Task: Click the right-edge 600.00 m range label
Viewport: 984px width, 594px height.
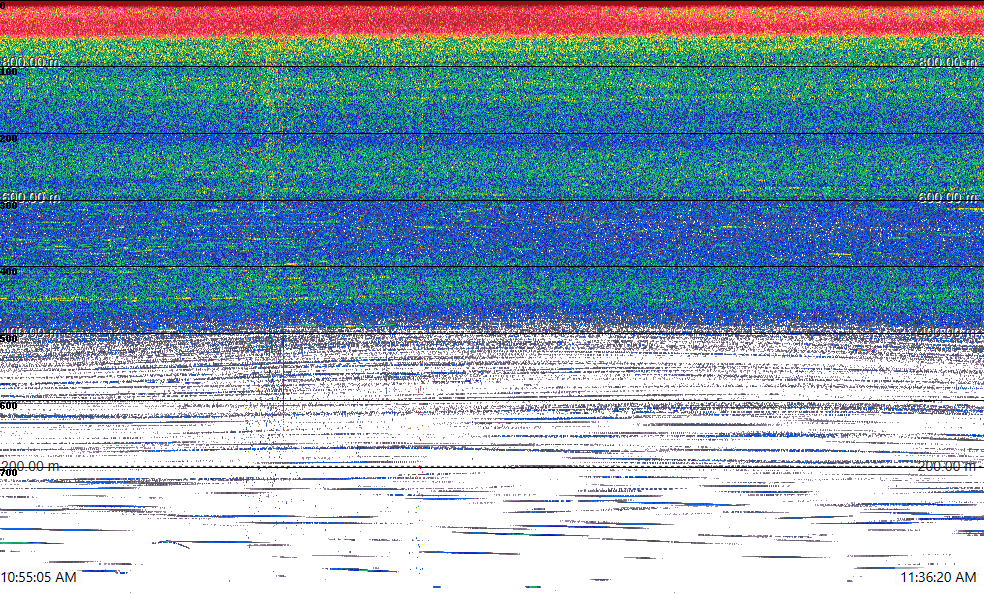Action: tap(948, 197)
